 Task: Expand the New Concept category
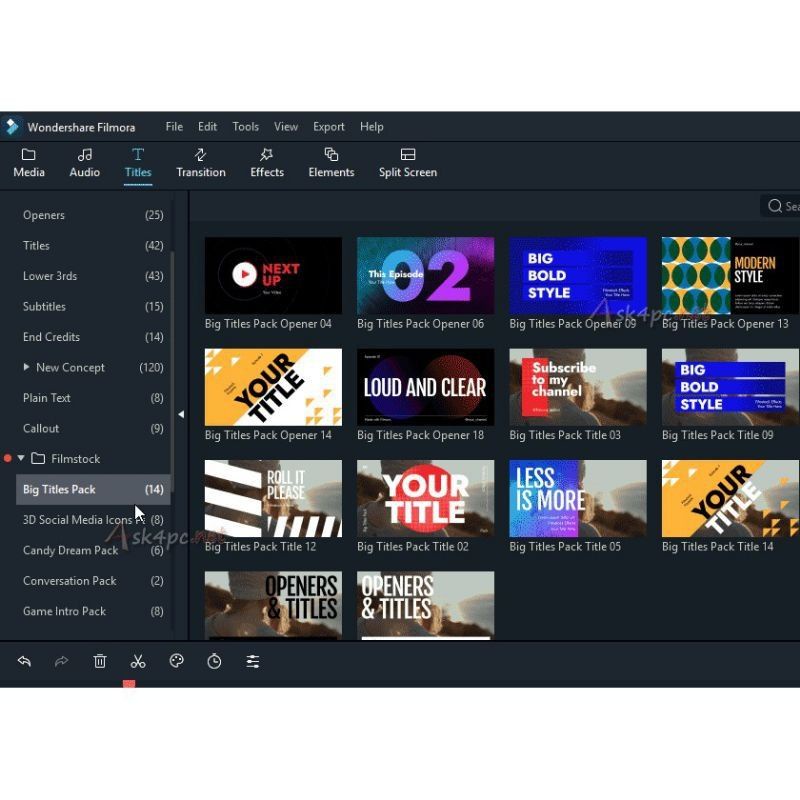pos(26,368)
